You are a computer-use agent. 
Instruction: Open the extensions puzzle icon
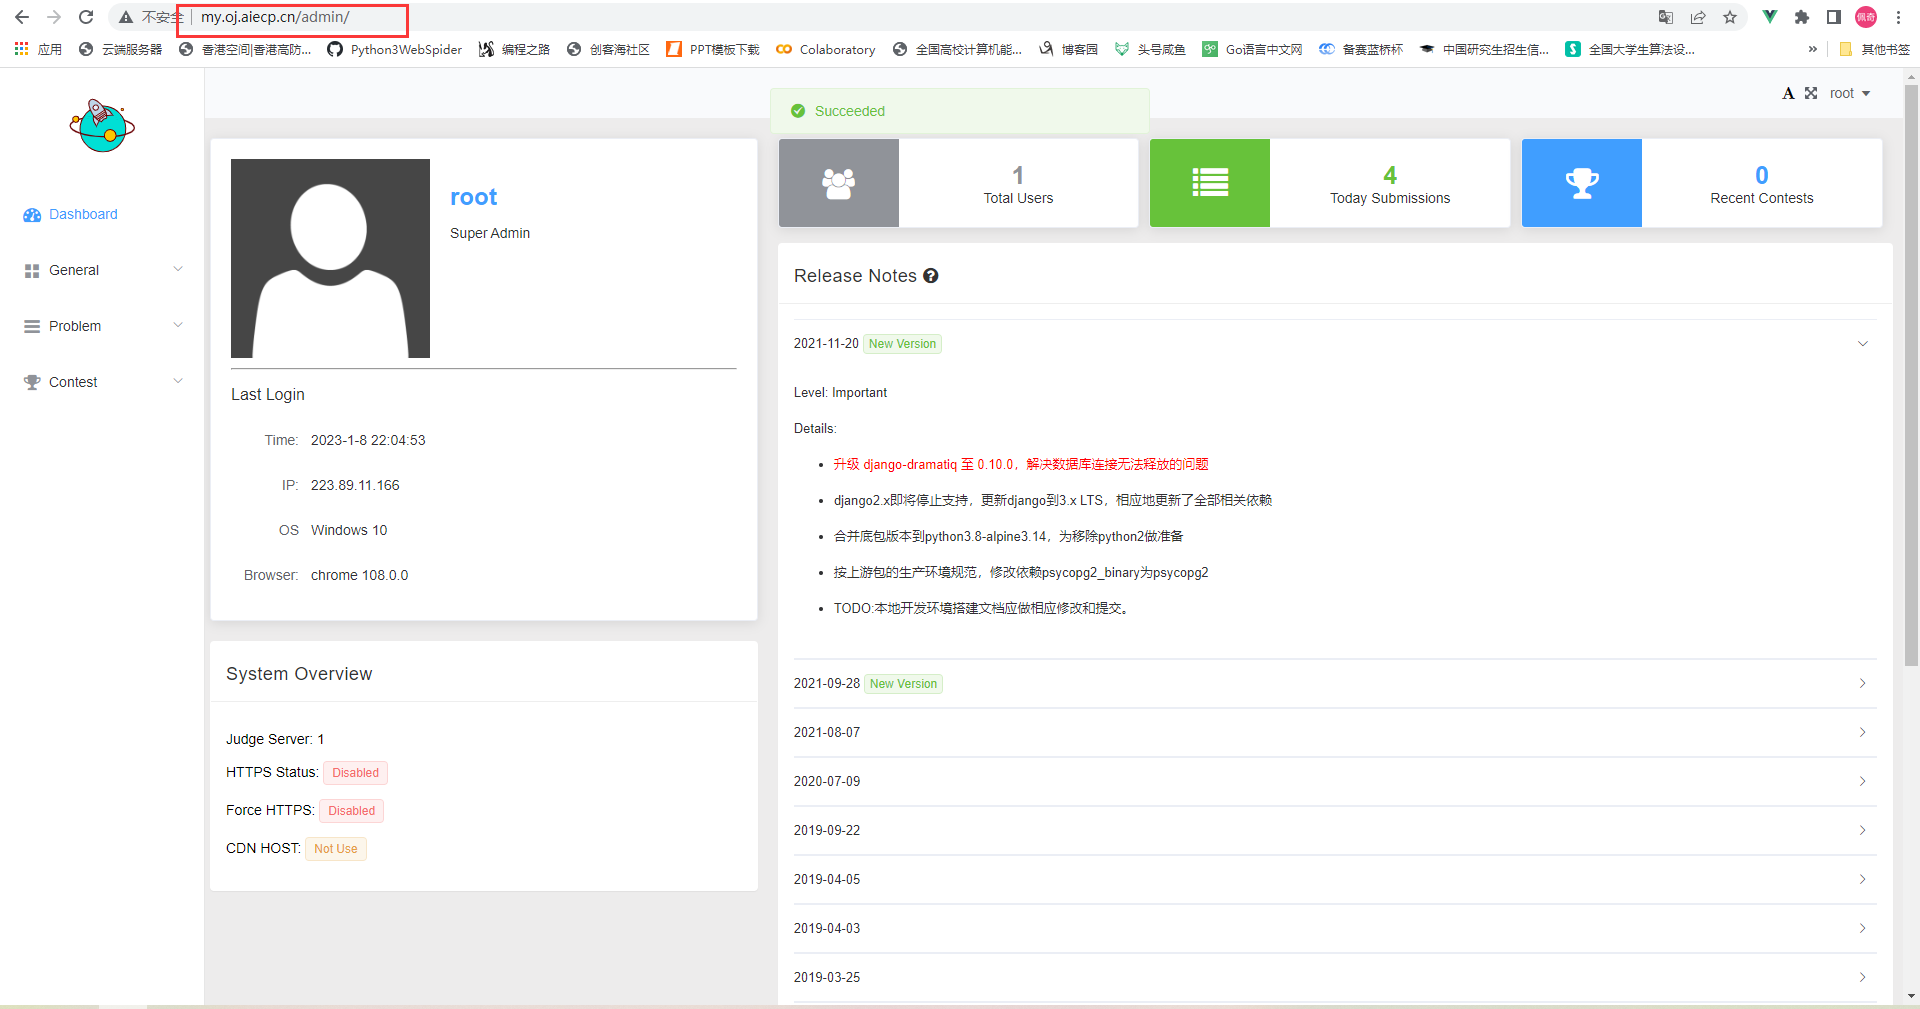coord(1802,17)
